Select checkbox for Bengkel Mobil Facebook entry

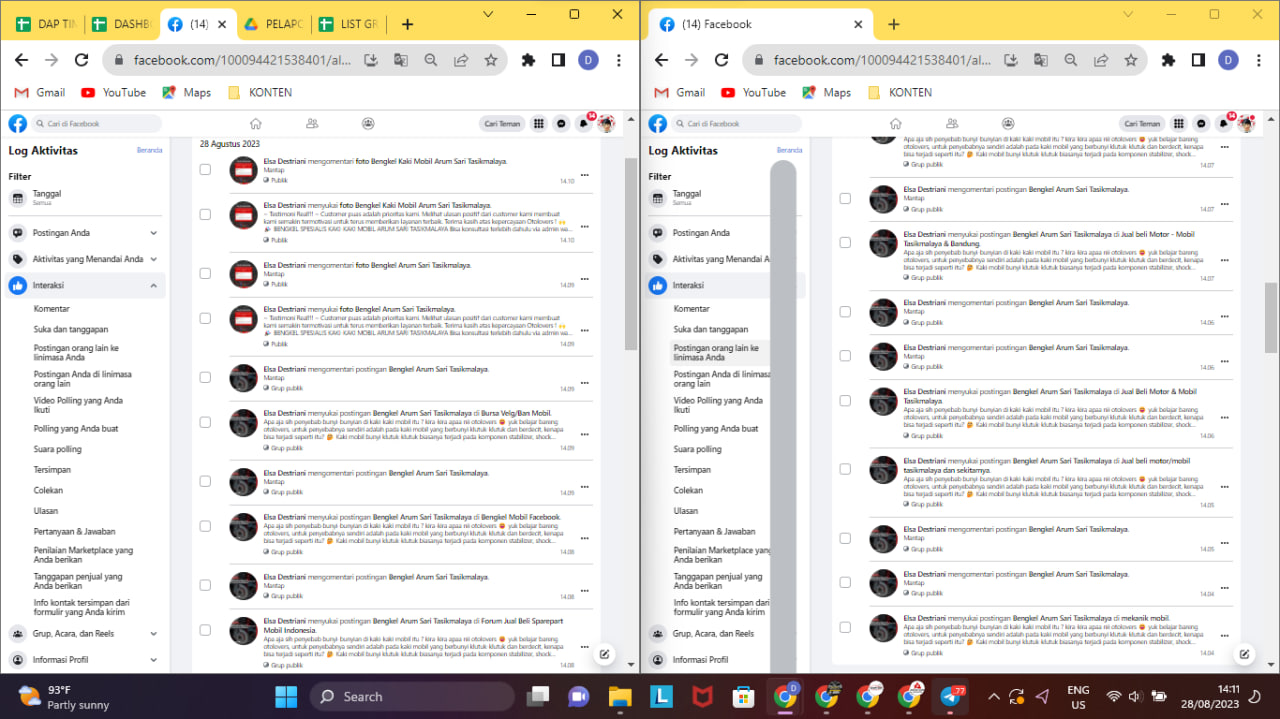[205, 526]
